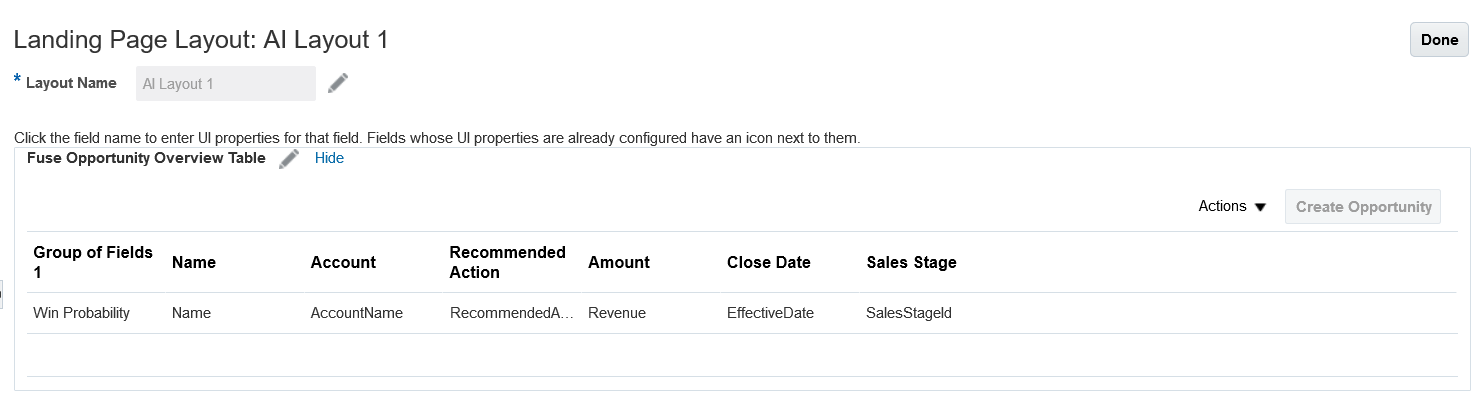Screen dimensions: 1475x409
Task: Edit Fuse Opportunity Overview Table via pencil
Action: [x=289, y=158]
